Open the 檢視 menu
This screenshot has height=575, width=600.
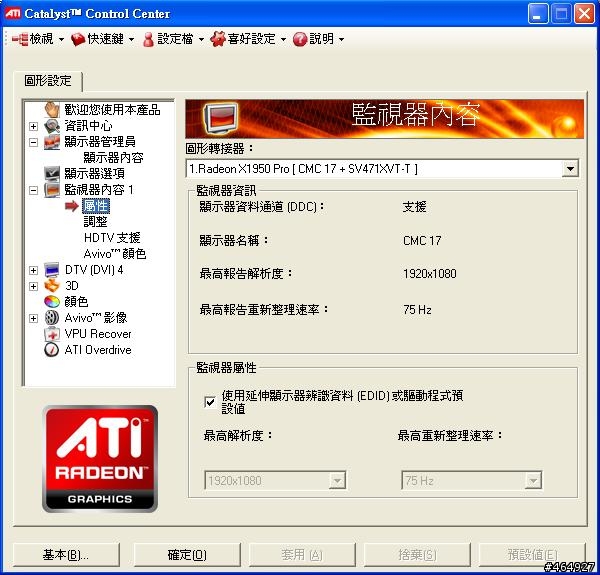(x=38, y=39)
